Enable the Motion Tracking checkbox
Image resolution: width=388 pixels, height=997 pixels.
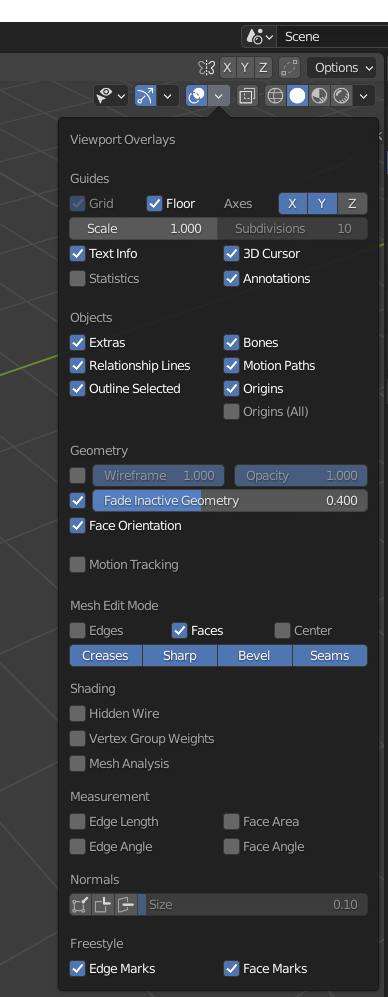coord(78,565)
